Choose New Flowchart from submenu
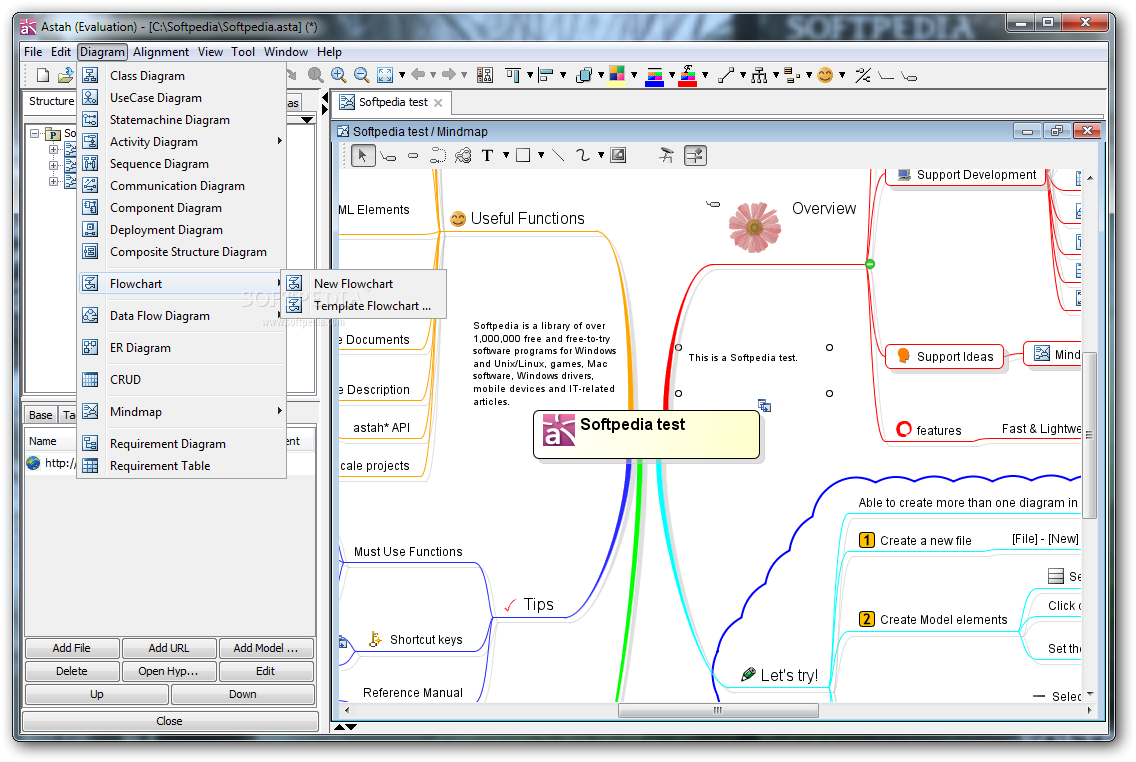Screen dimensions: 1136x762 coord(364,284)
